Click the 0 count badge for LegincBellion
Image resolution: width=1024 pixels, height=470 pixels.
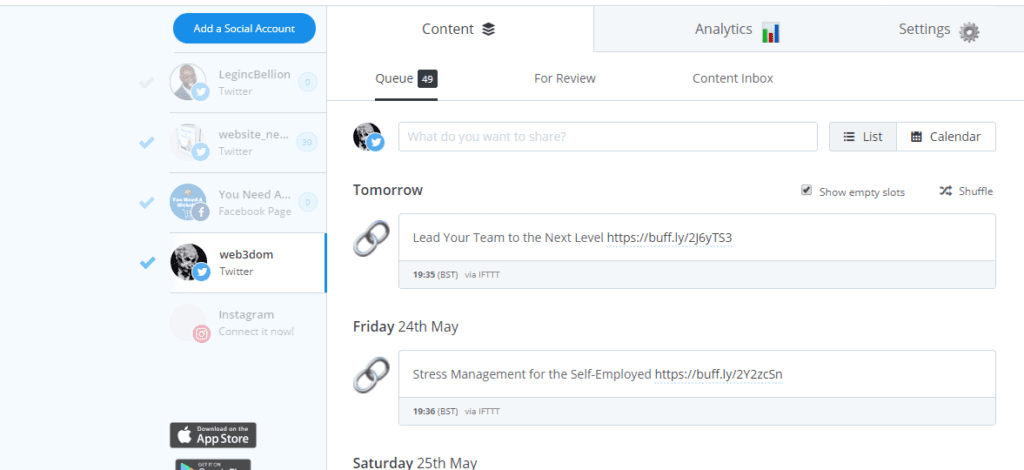point(308,82)
